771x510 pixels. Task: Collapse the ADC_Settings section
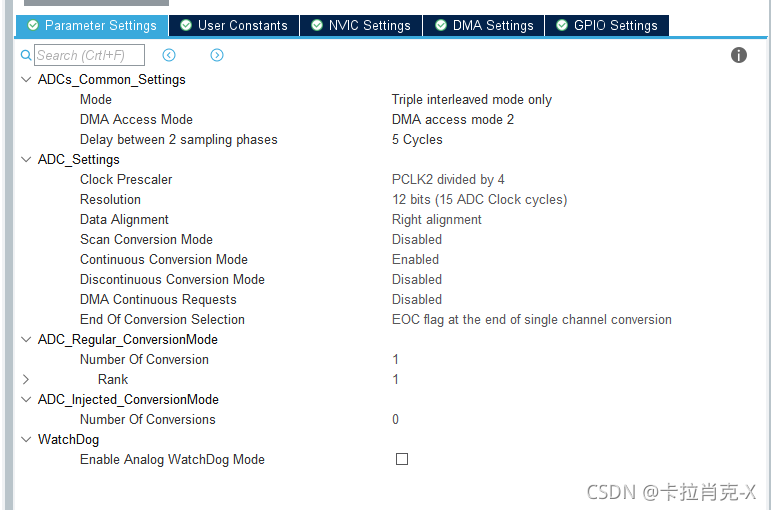[x=26, y=159]
